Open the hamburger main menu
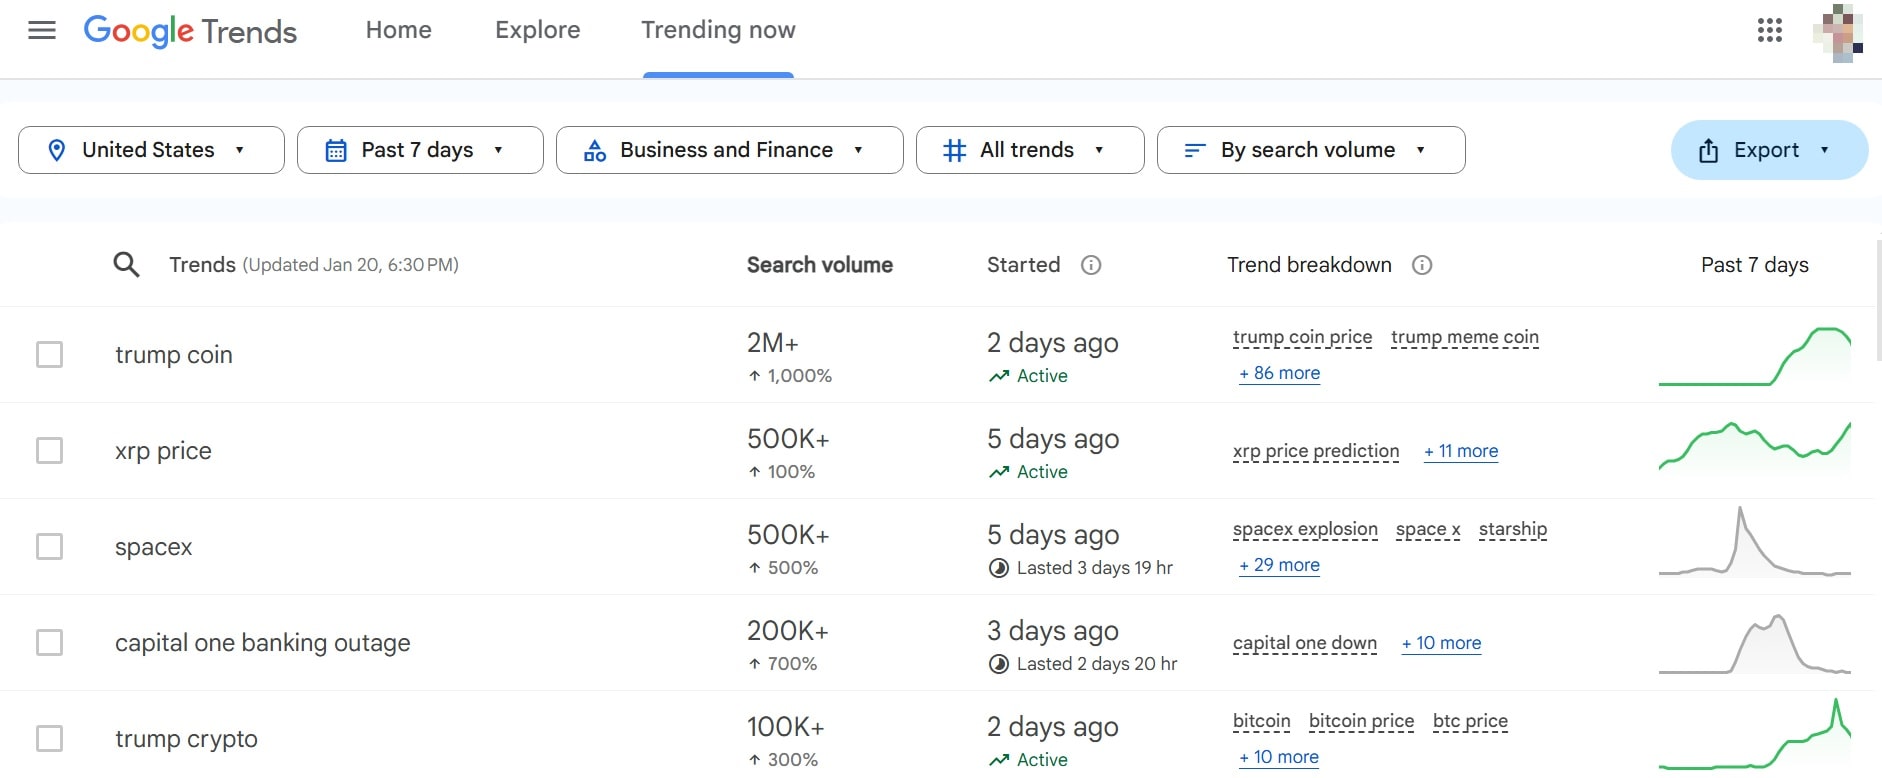 point(42,30)
